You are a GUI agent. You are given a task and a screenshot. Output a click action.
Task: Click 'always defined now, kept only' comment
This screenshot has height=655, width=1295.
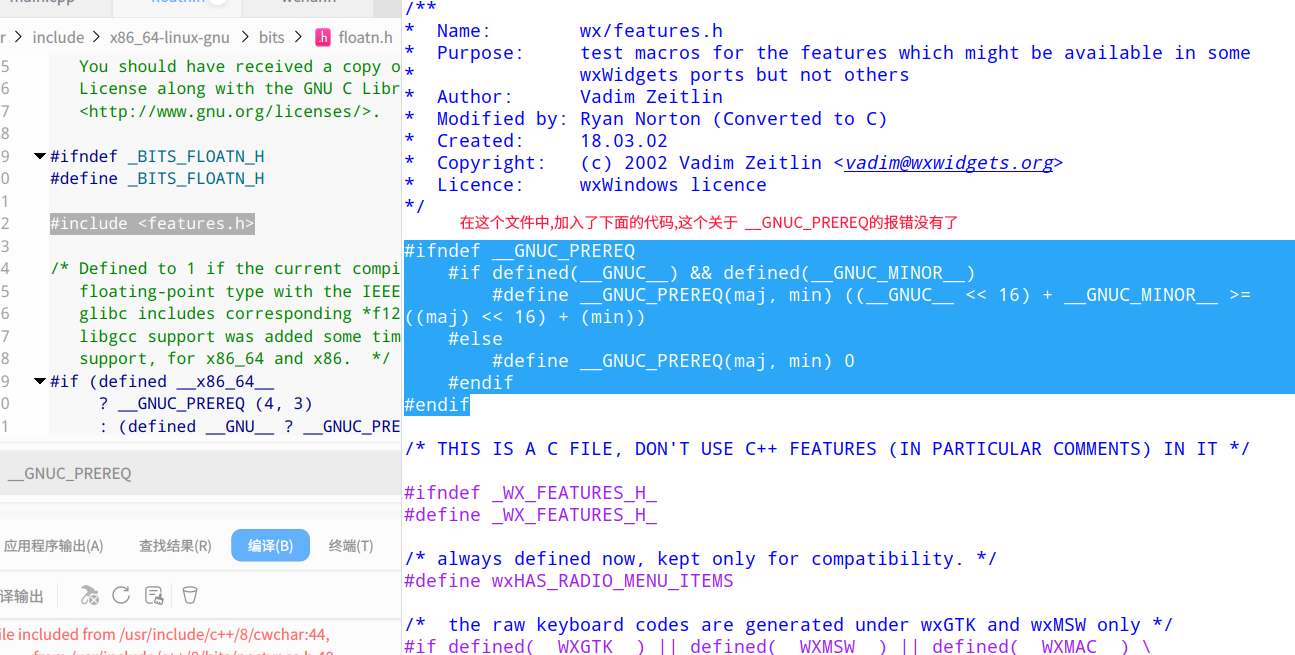[x=700, y=559]
